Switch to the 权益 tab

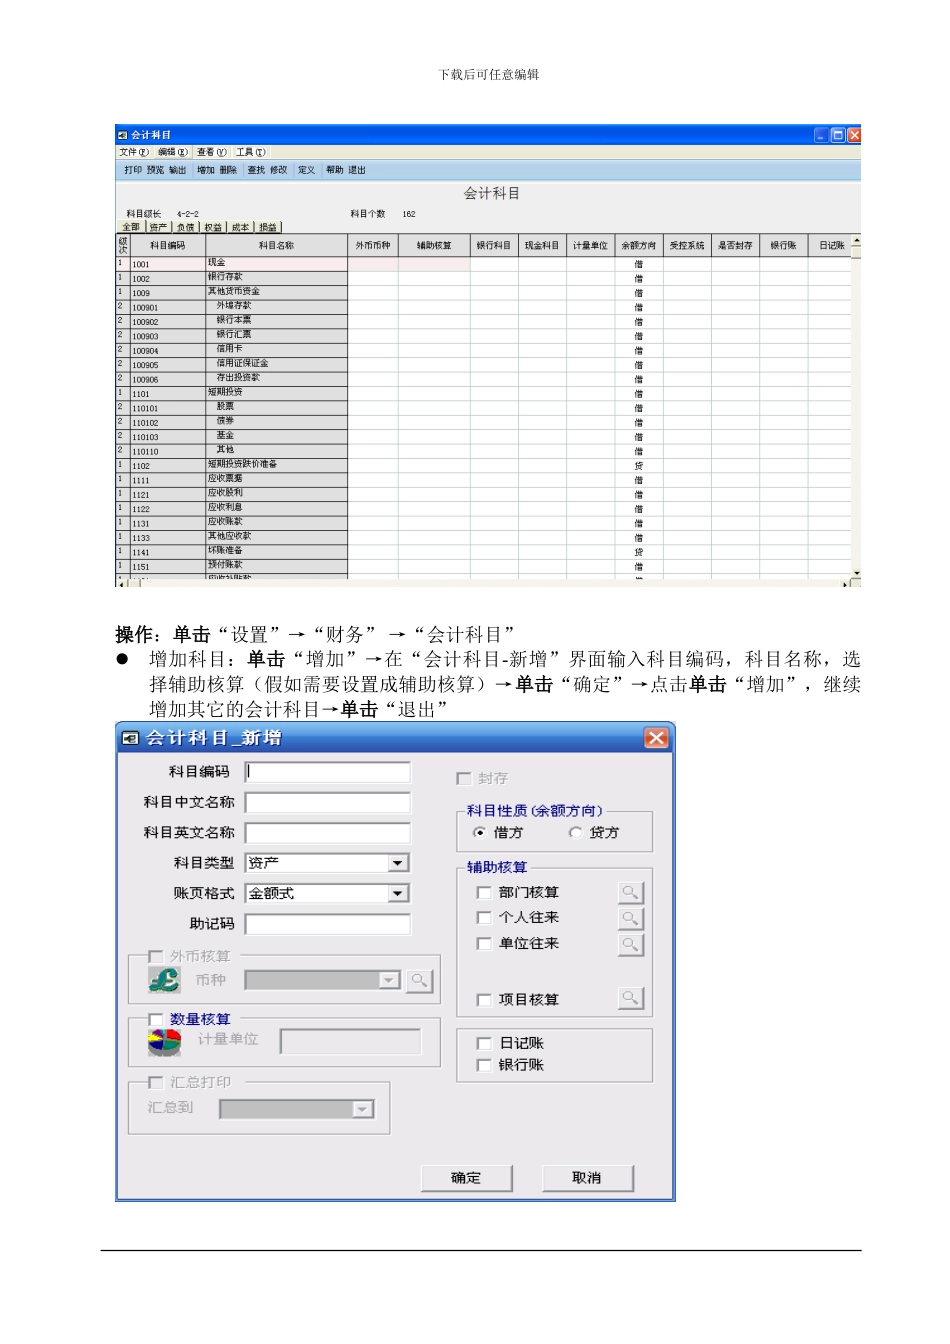(x=213, y=227)
